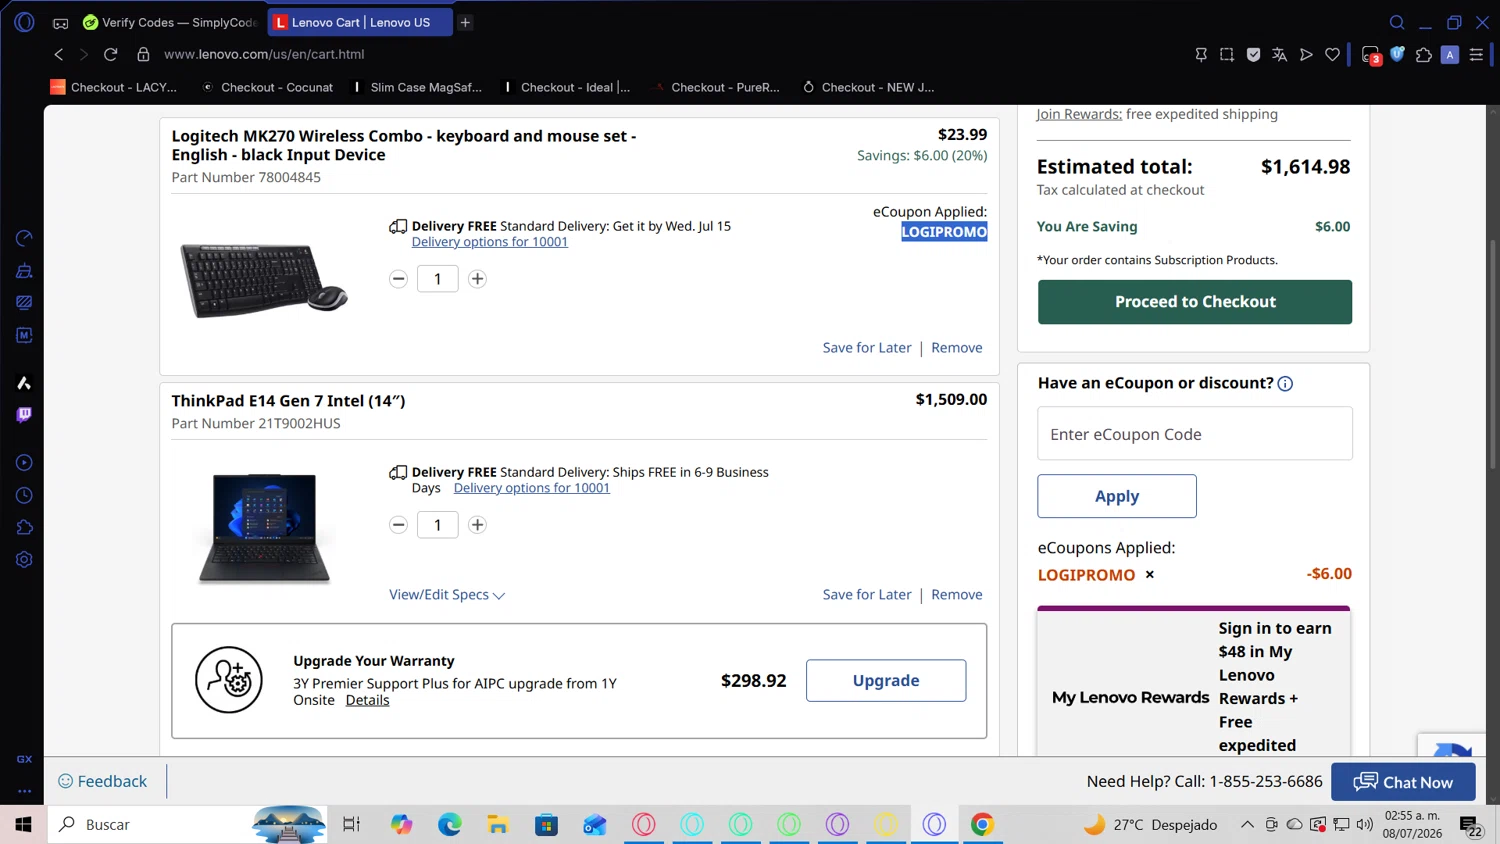Viewport: 1500px width, 844px height.
Task: Remove ThinkPad E14 from cart
Action: (x=957, y=595)
